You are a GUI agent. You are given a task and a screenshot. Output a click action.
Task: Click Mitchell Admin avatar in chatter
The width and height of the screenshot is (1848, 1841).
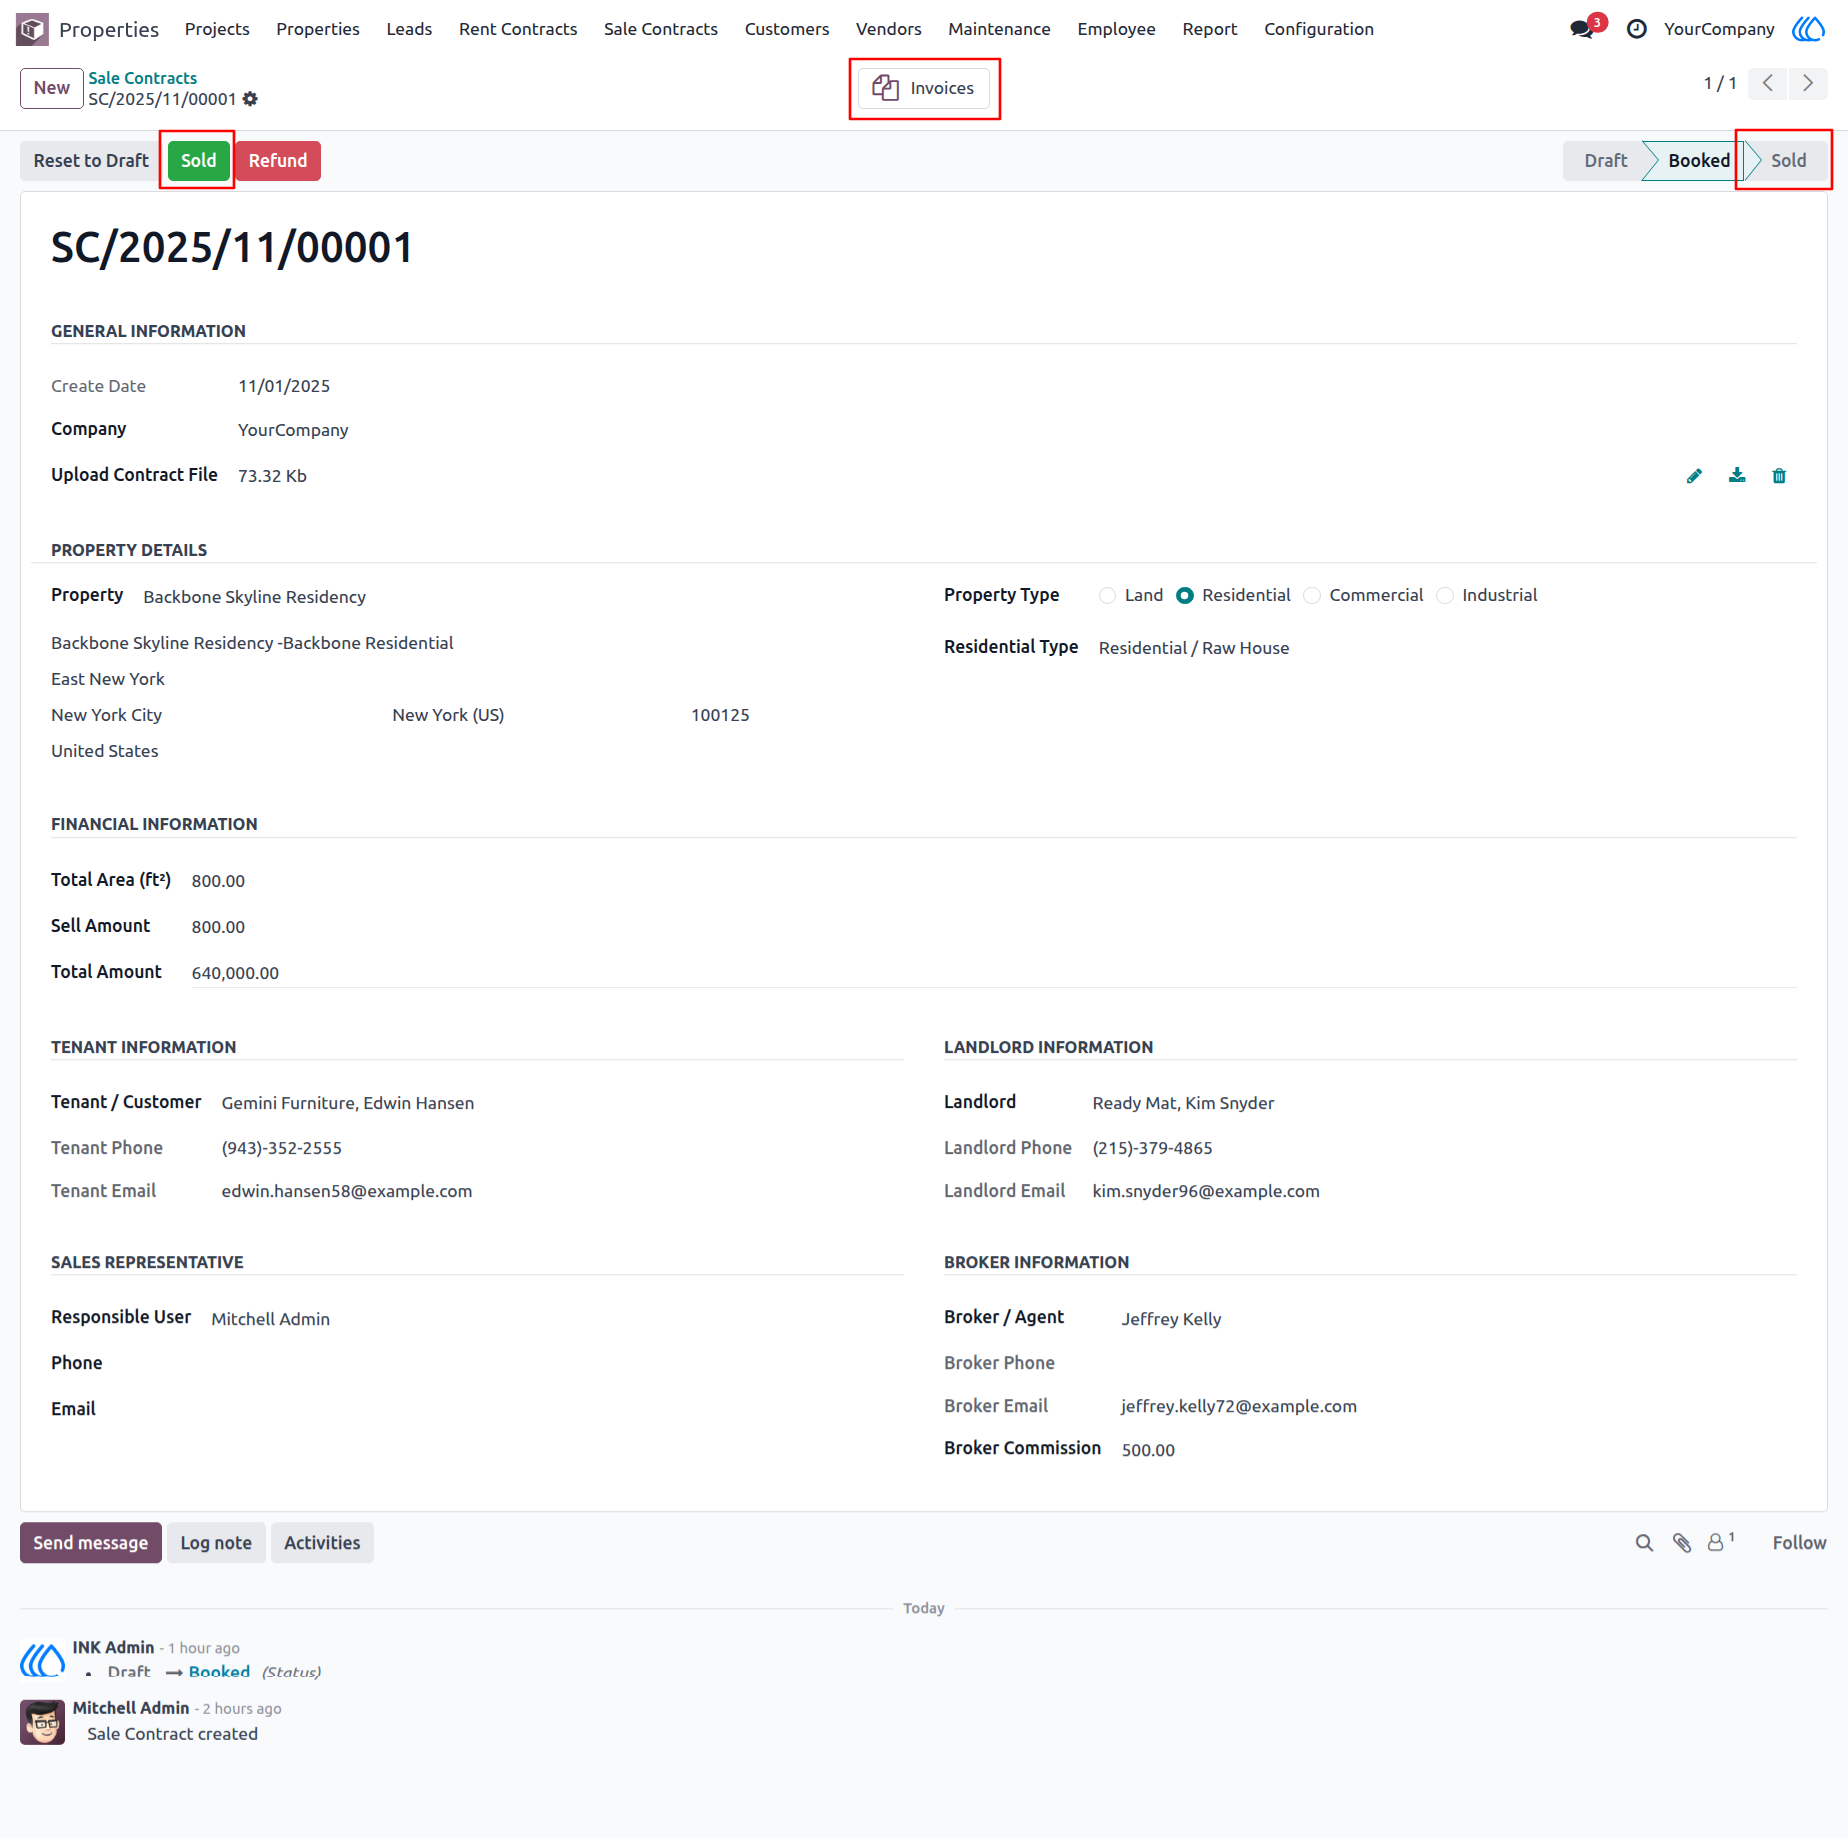point(42,1722)
